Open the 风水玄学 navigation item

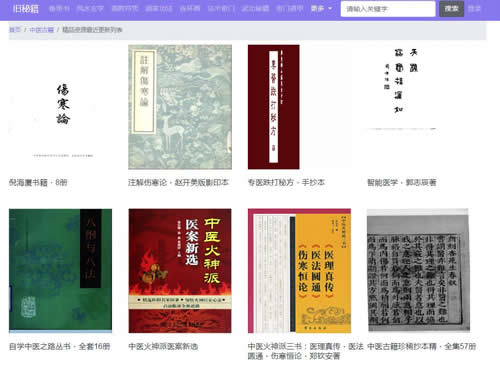click(90, 9)
